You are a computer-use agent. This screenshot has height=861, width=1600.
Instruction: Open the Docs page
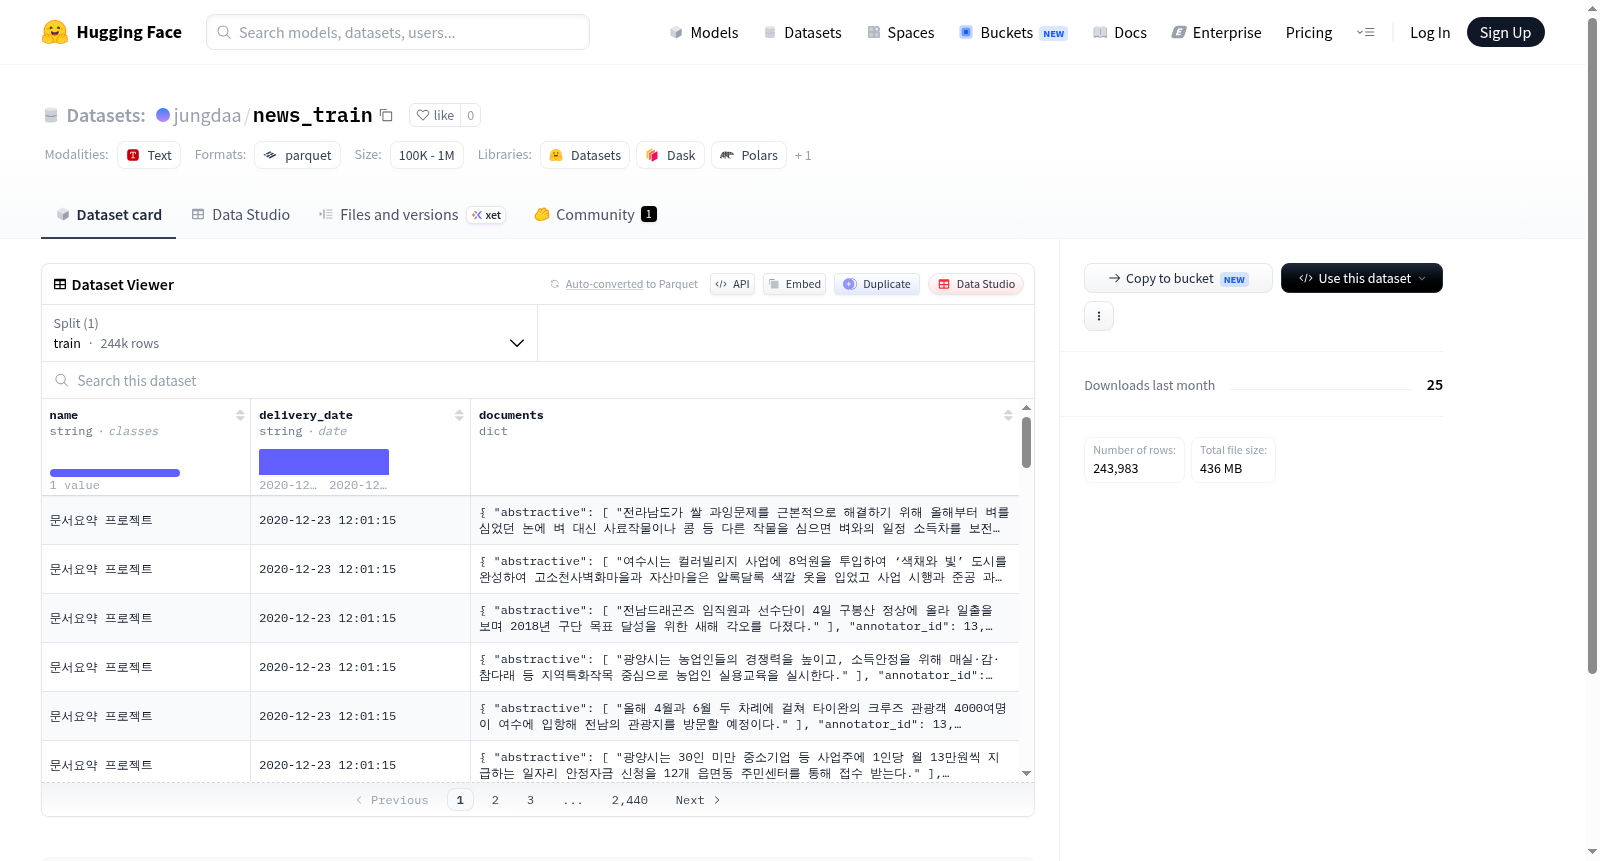tap(1119, 33)
